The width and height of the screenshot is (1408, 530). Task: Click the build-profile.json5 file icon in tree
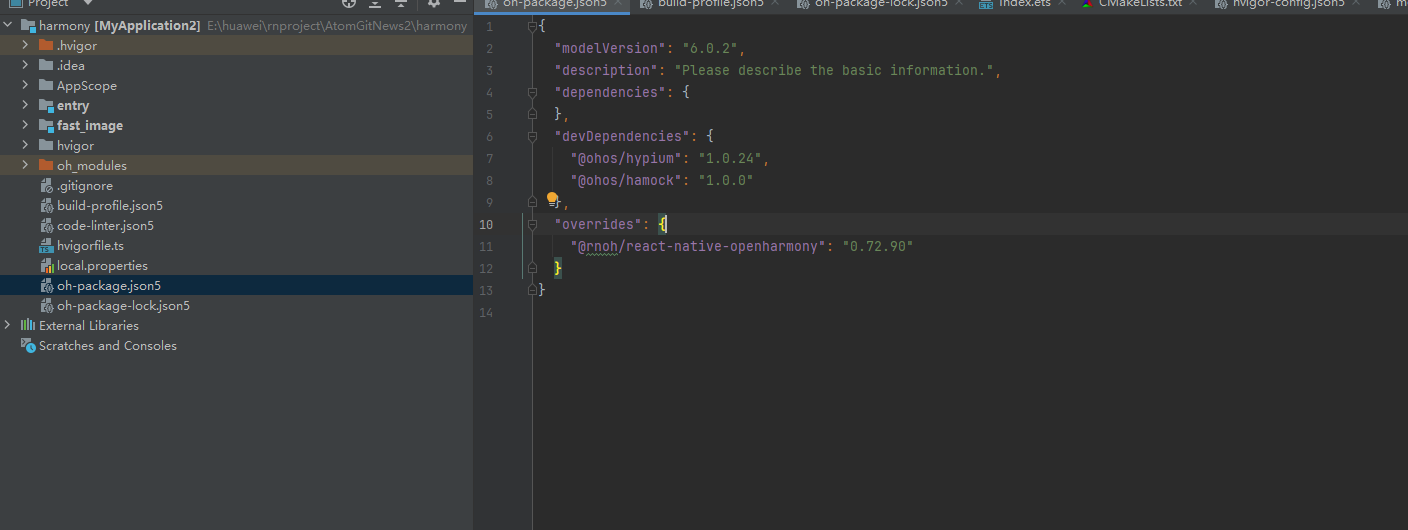point(47,206)
